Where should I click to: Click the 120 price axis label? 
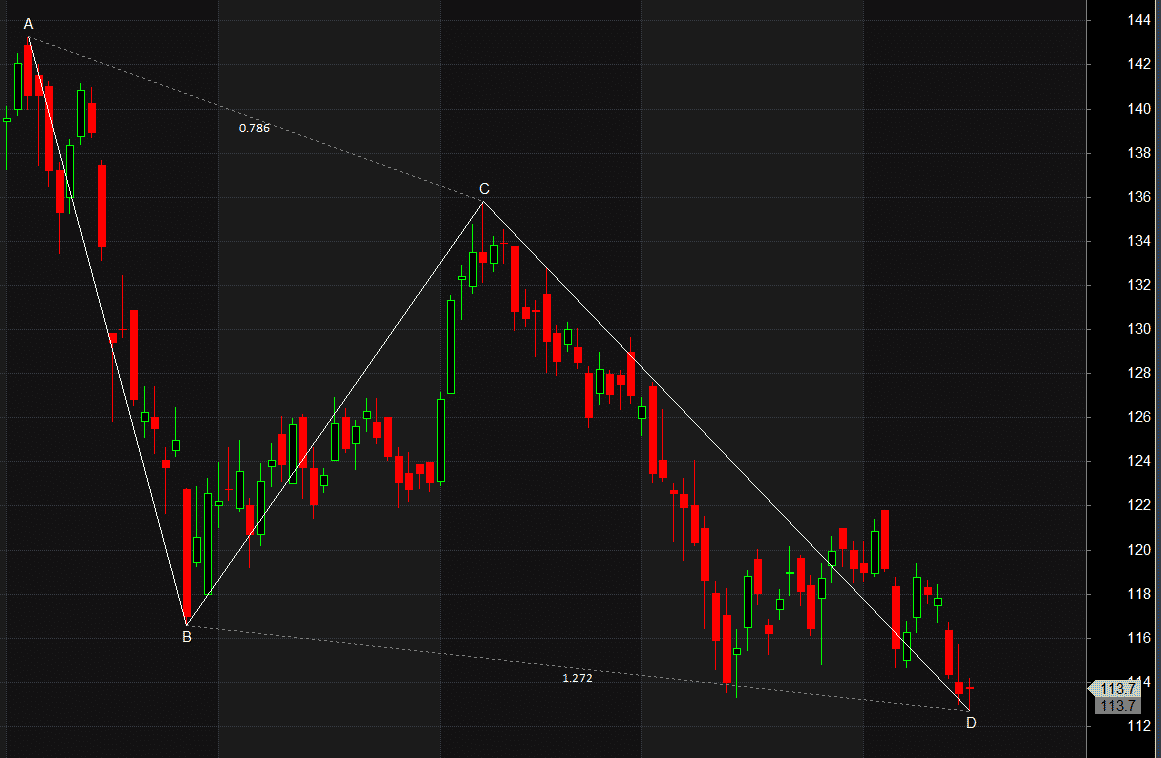[x=1138, y=550]
